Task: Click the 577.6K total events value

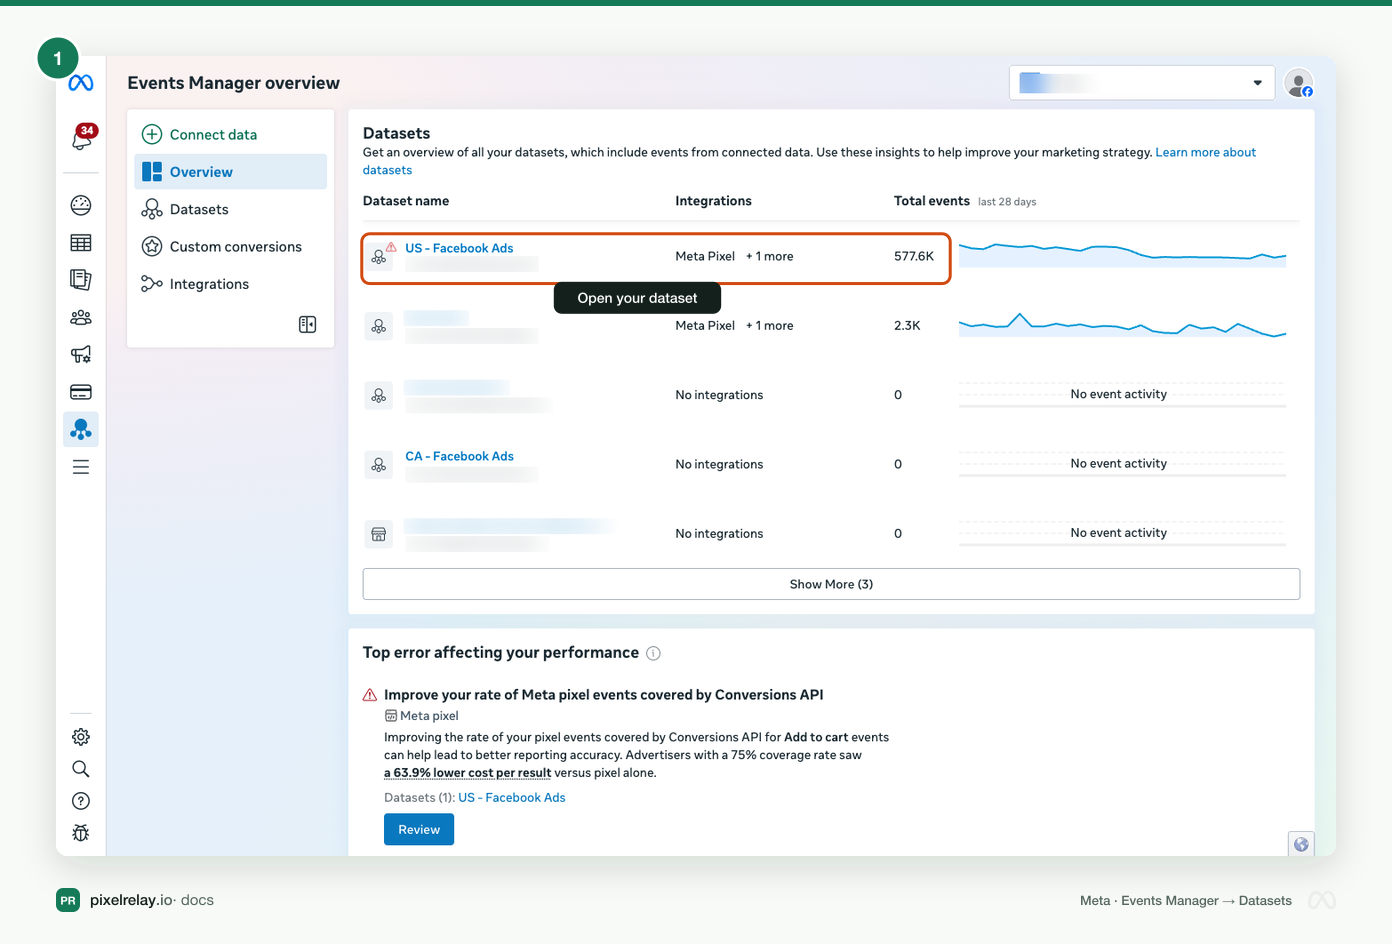Action: 914,256
